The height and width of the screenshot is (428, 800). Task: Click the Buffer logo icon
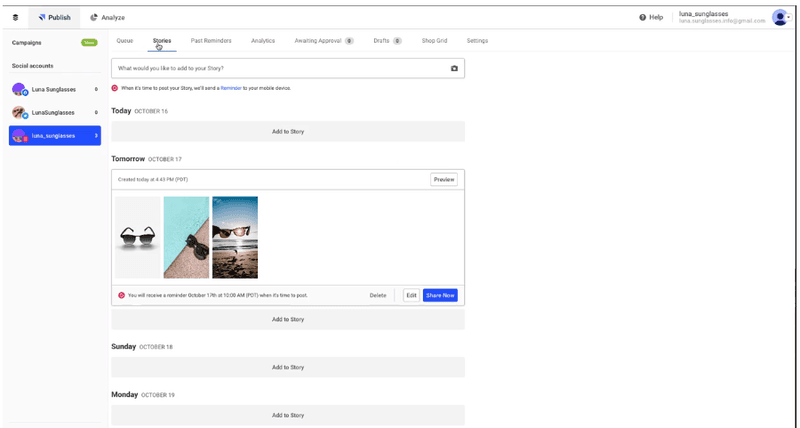tap(15, 17)
